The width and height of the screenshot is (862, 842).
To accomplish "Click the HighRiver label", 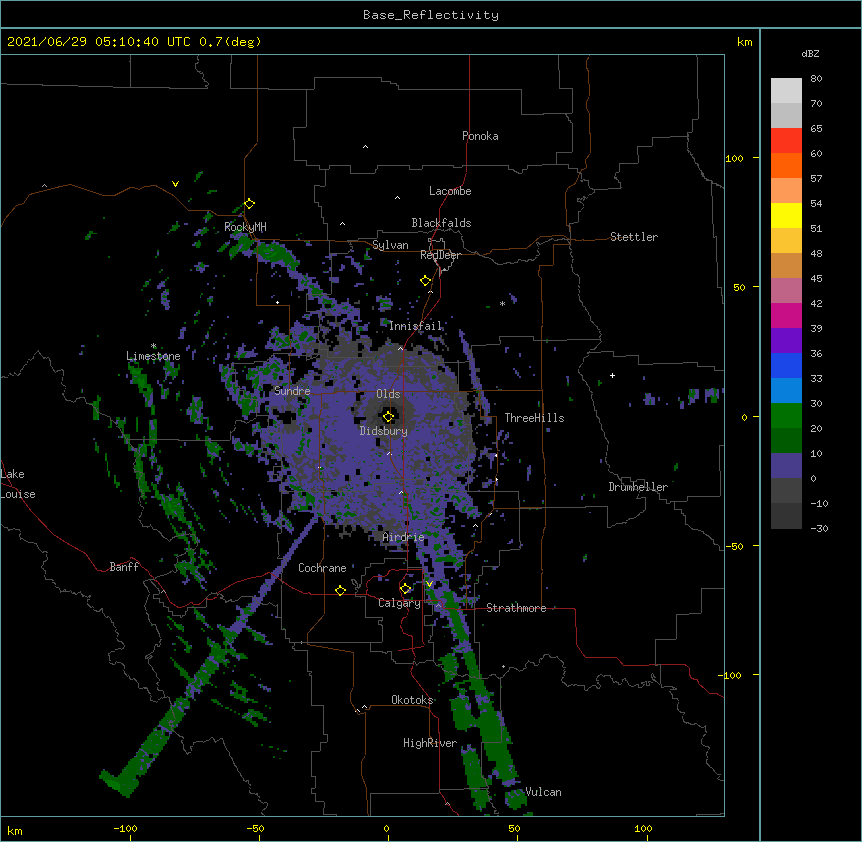I will click(430, 743).
